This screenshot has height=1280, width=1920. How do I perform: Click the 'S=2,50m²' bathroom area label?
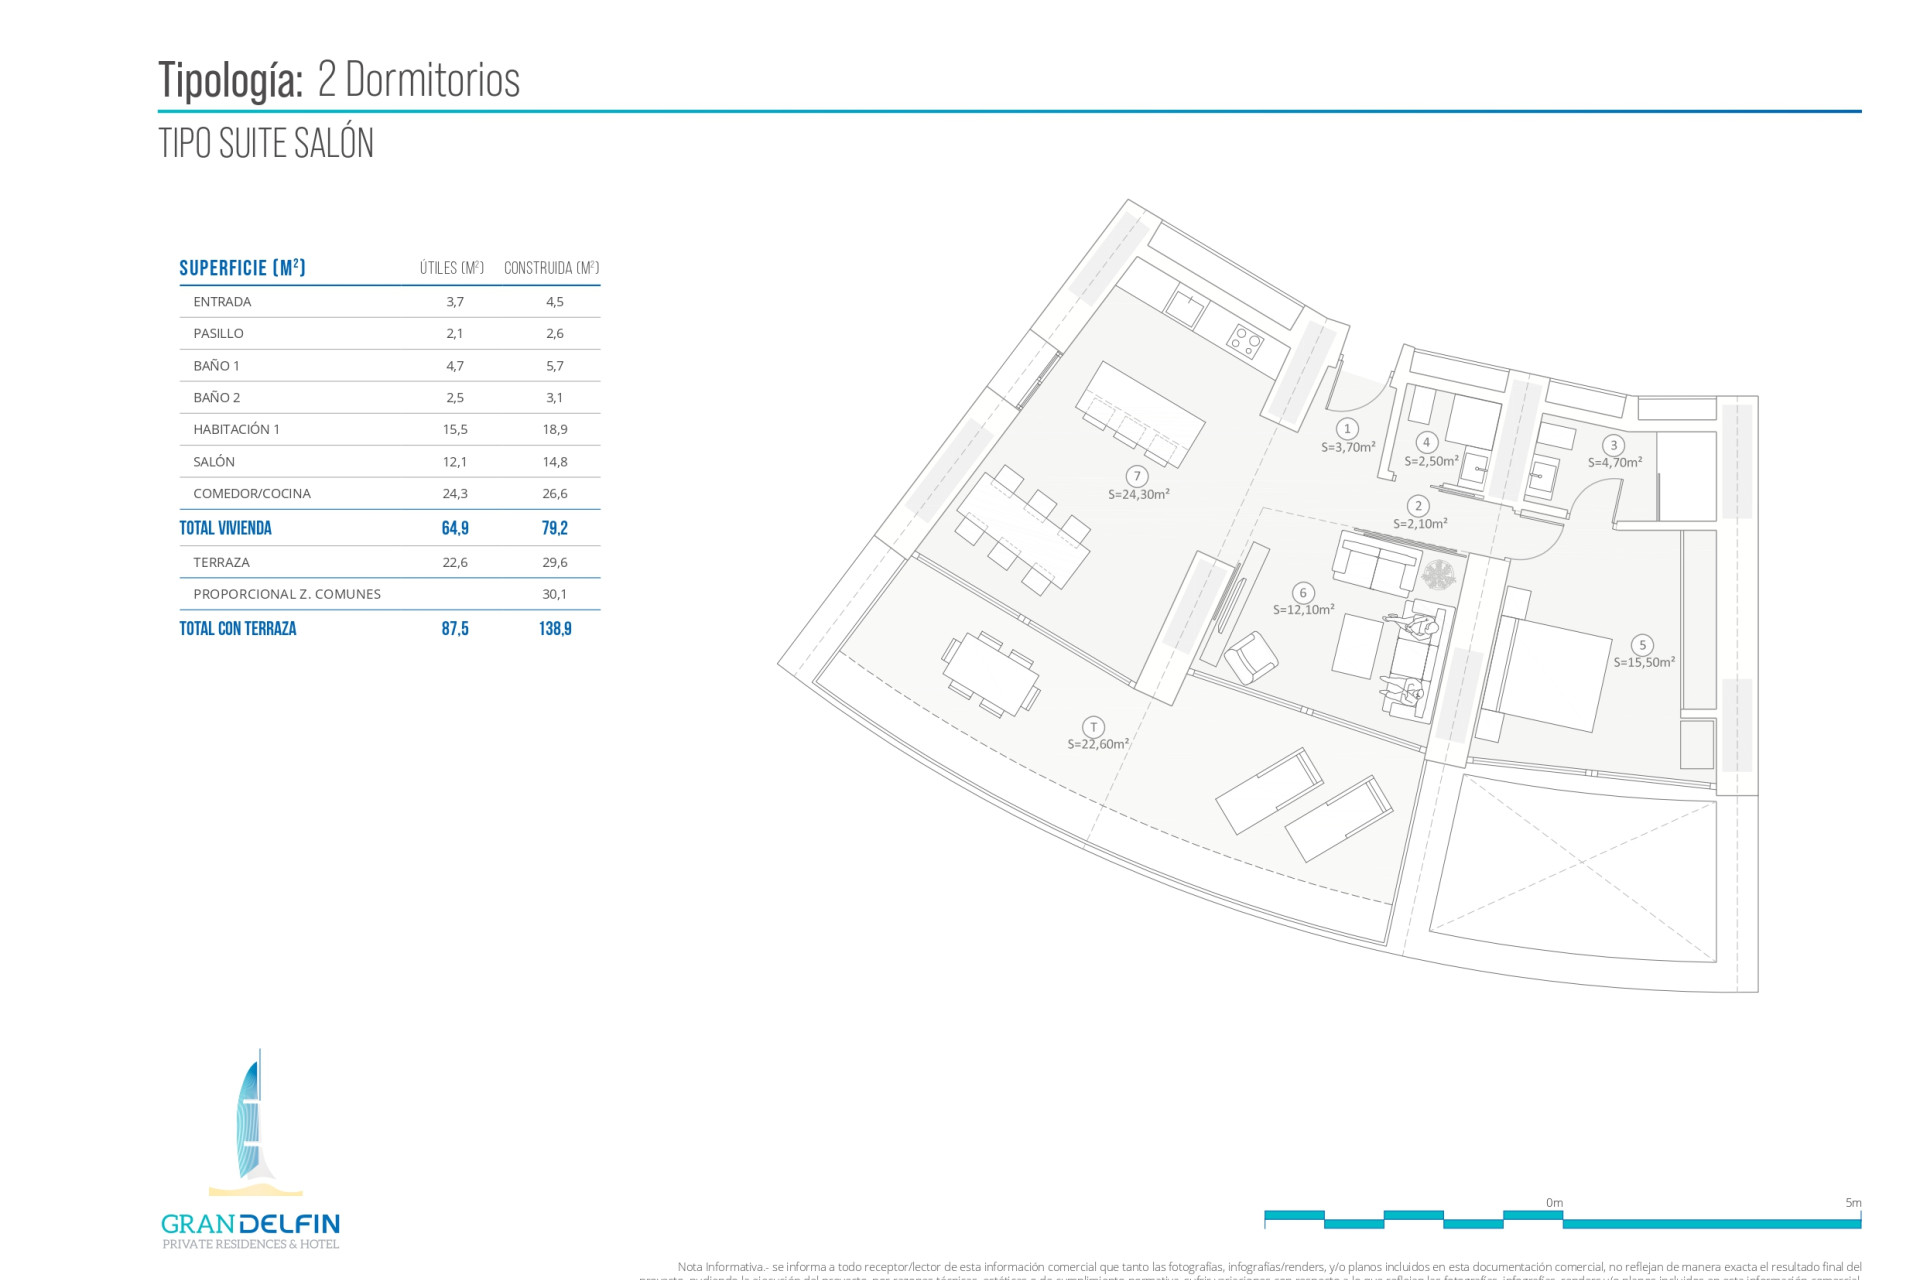1432,461
